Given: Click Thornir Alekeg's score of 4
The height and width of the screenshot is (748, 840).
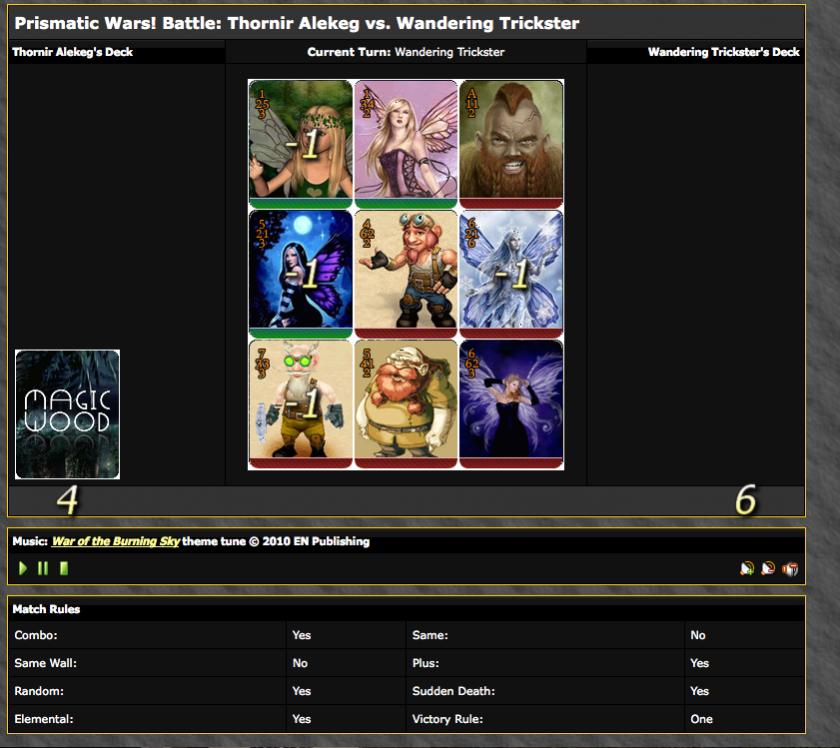Looking at the screenshot, I should click(x=67, y=500).
